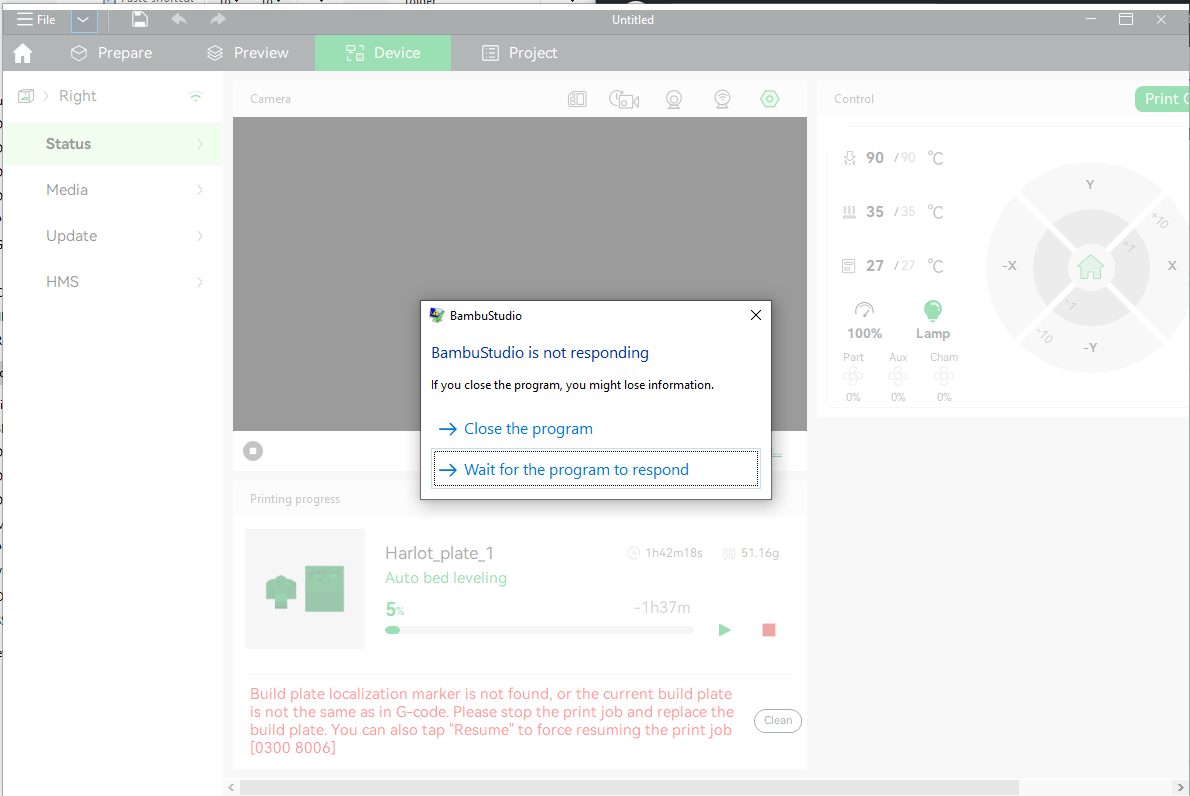Click the Save icon in title bar
Screen dimensions: 1190x796
click(x=140, y=20)
